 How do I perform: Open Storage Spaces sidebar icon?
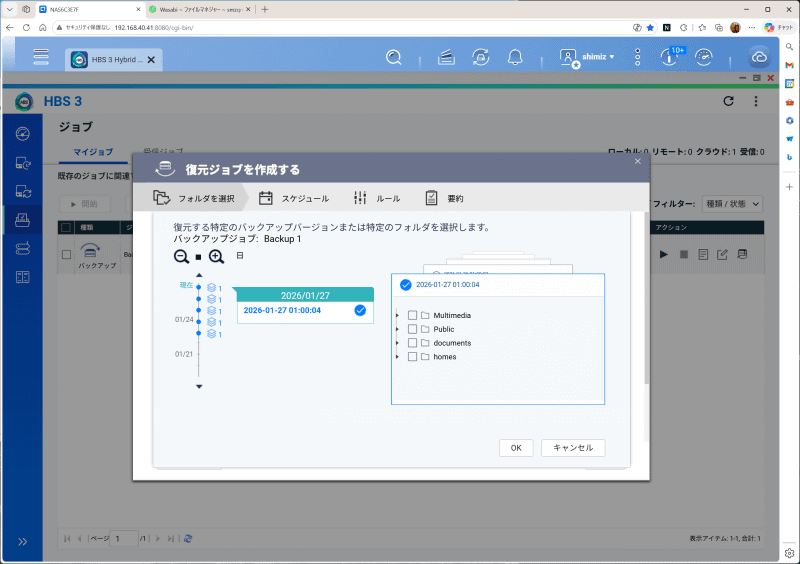(22, 249)
